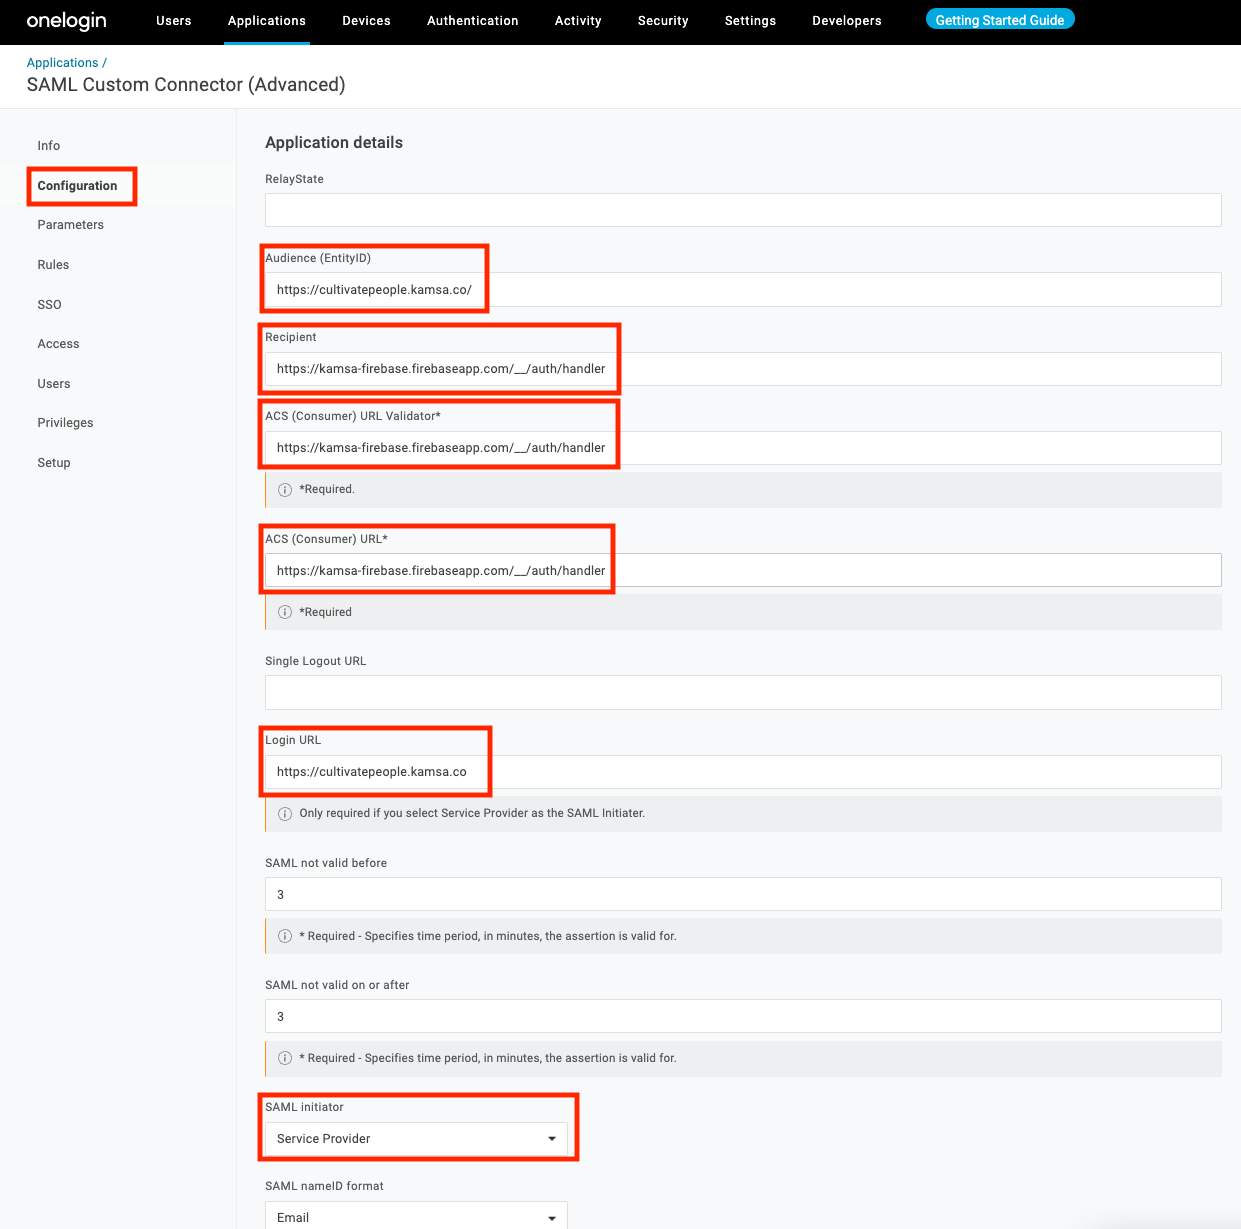Open the SAML nameID format dropdown
1241x1229 pixels.
(x=416, y=1216)
